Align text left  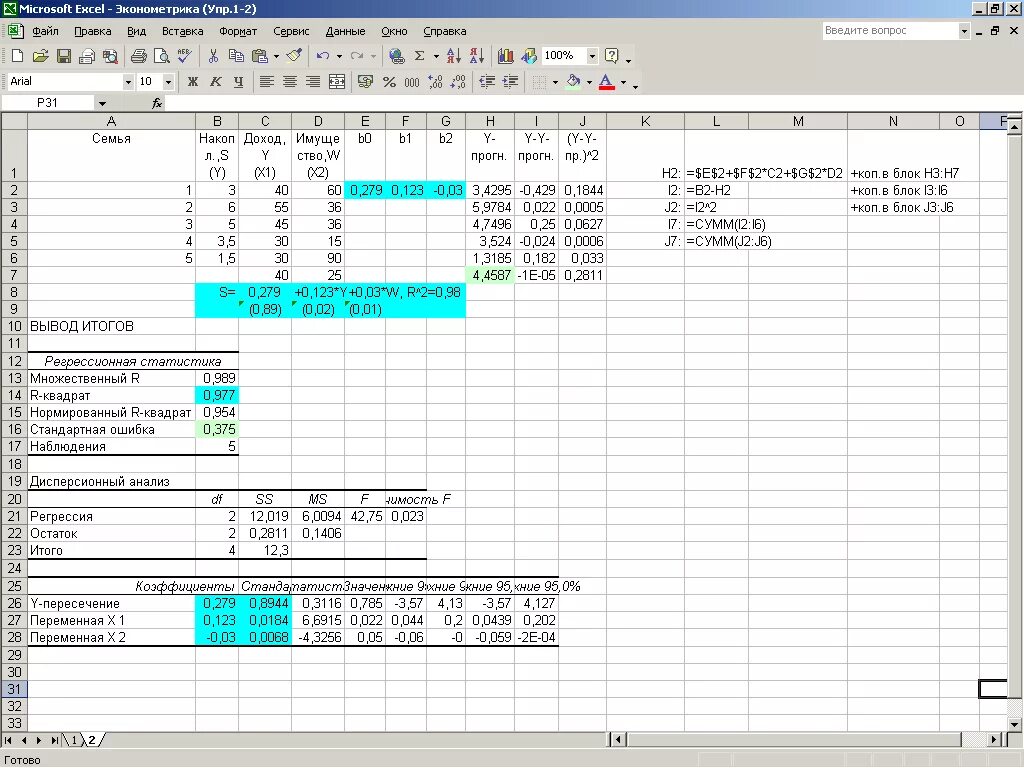266,82
